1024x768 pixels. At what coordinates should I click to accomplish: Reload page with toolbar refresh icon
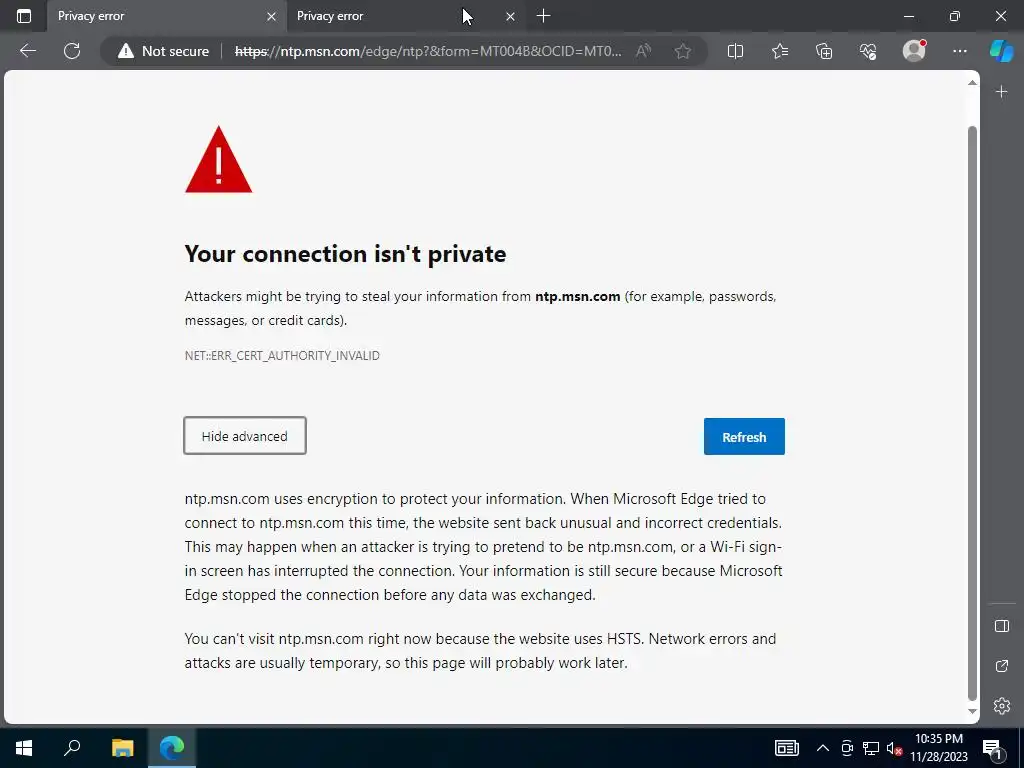coord(72,51)
